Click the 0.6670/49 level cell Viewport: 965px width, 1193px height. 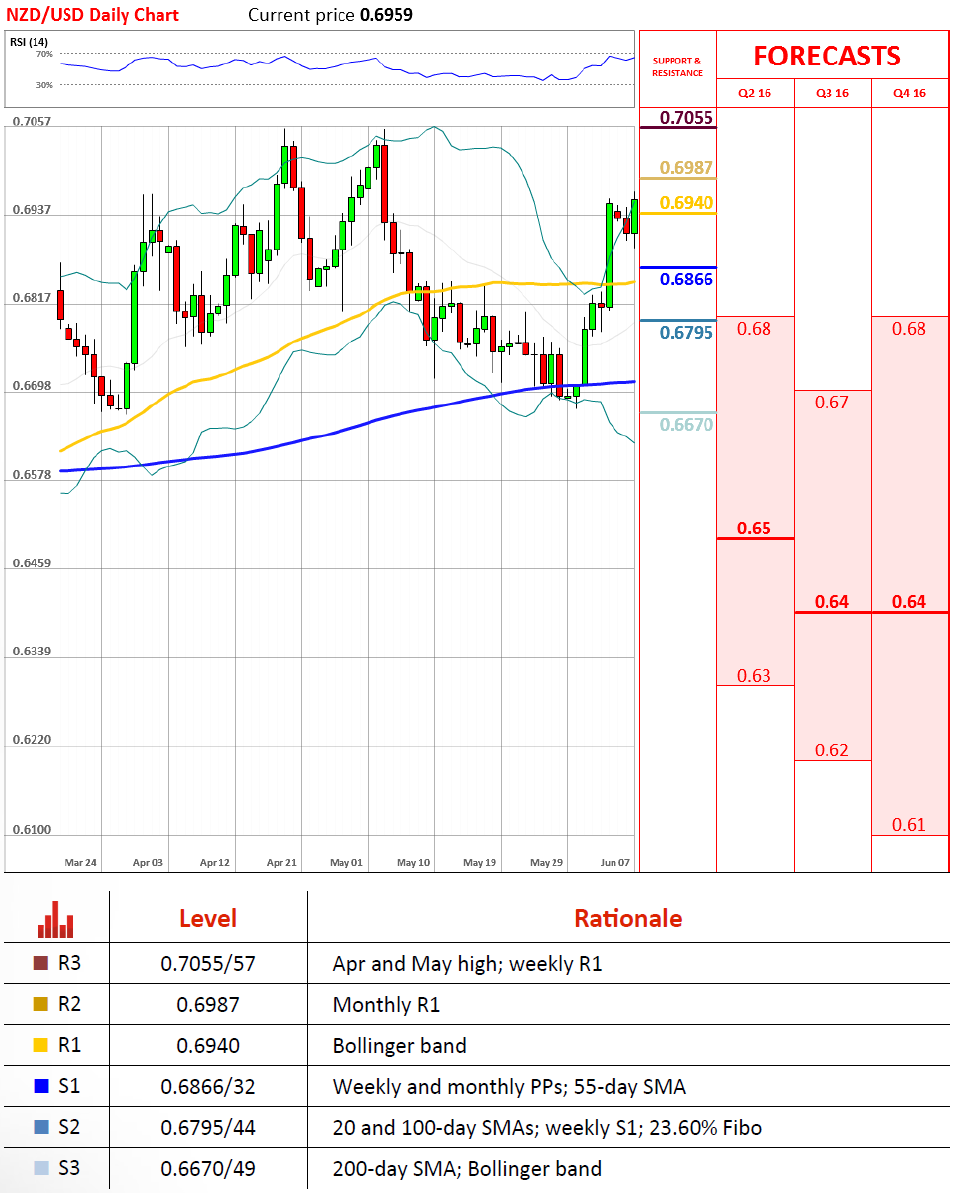click(x=208, y=1169)
